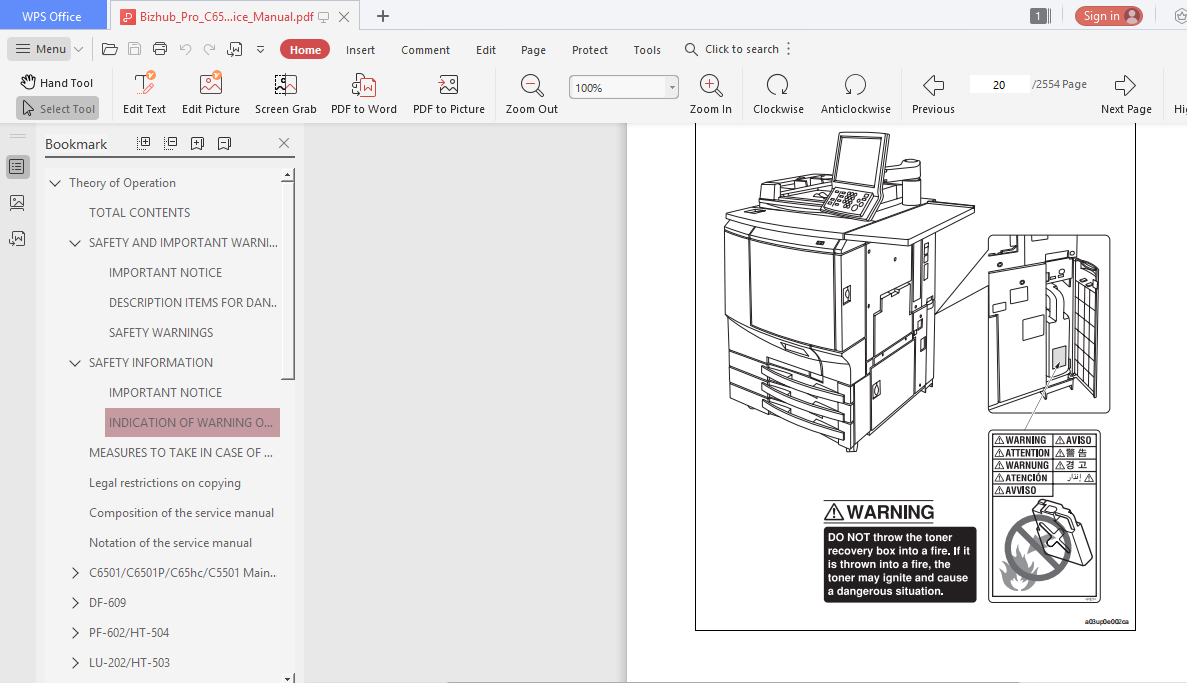Open the Thumbnail panel sidebar icon

[17, 202]
